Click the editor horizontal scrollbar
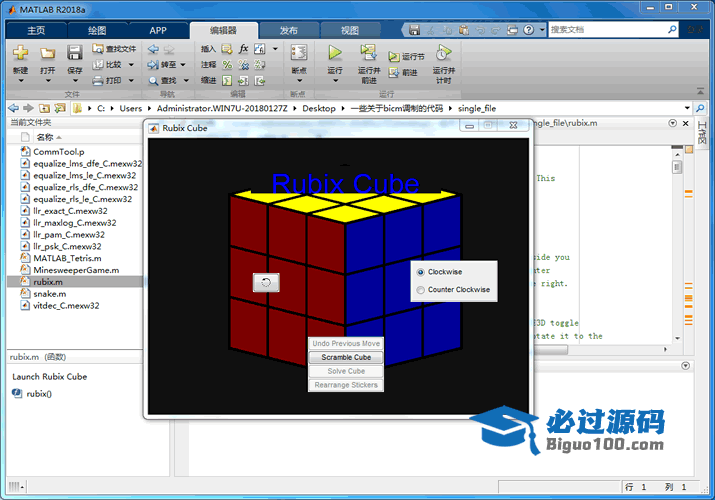Screen dimensions: 715x500 pyautogui.click(x=551, y=350)
